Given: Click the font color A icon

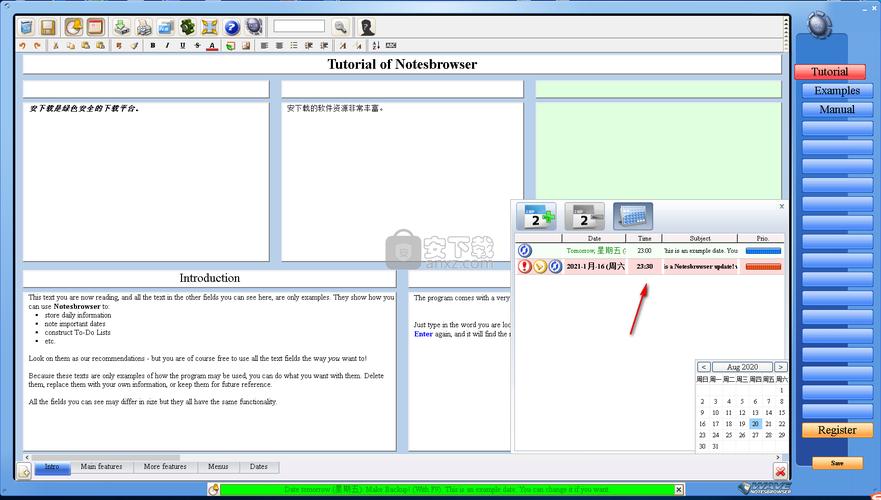Looking at the screenshot, I should [x=212, y=46].
